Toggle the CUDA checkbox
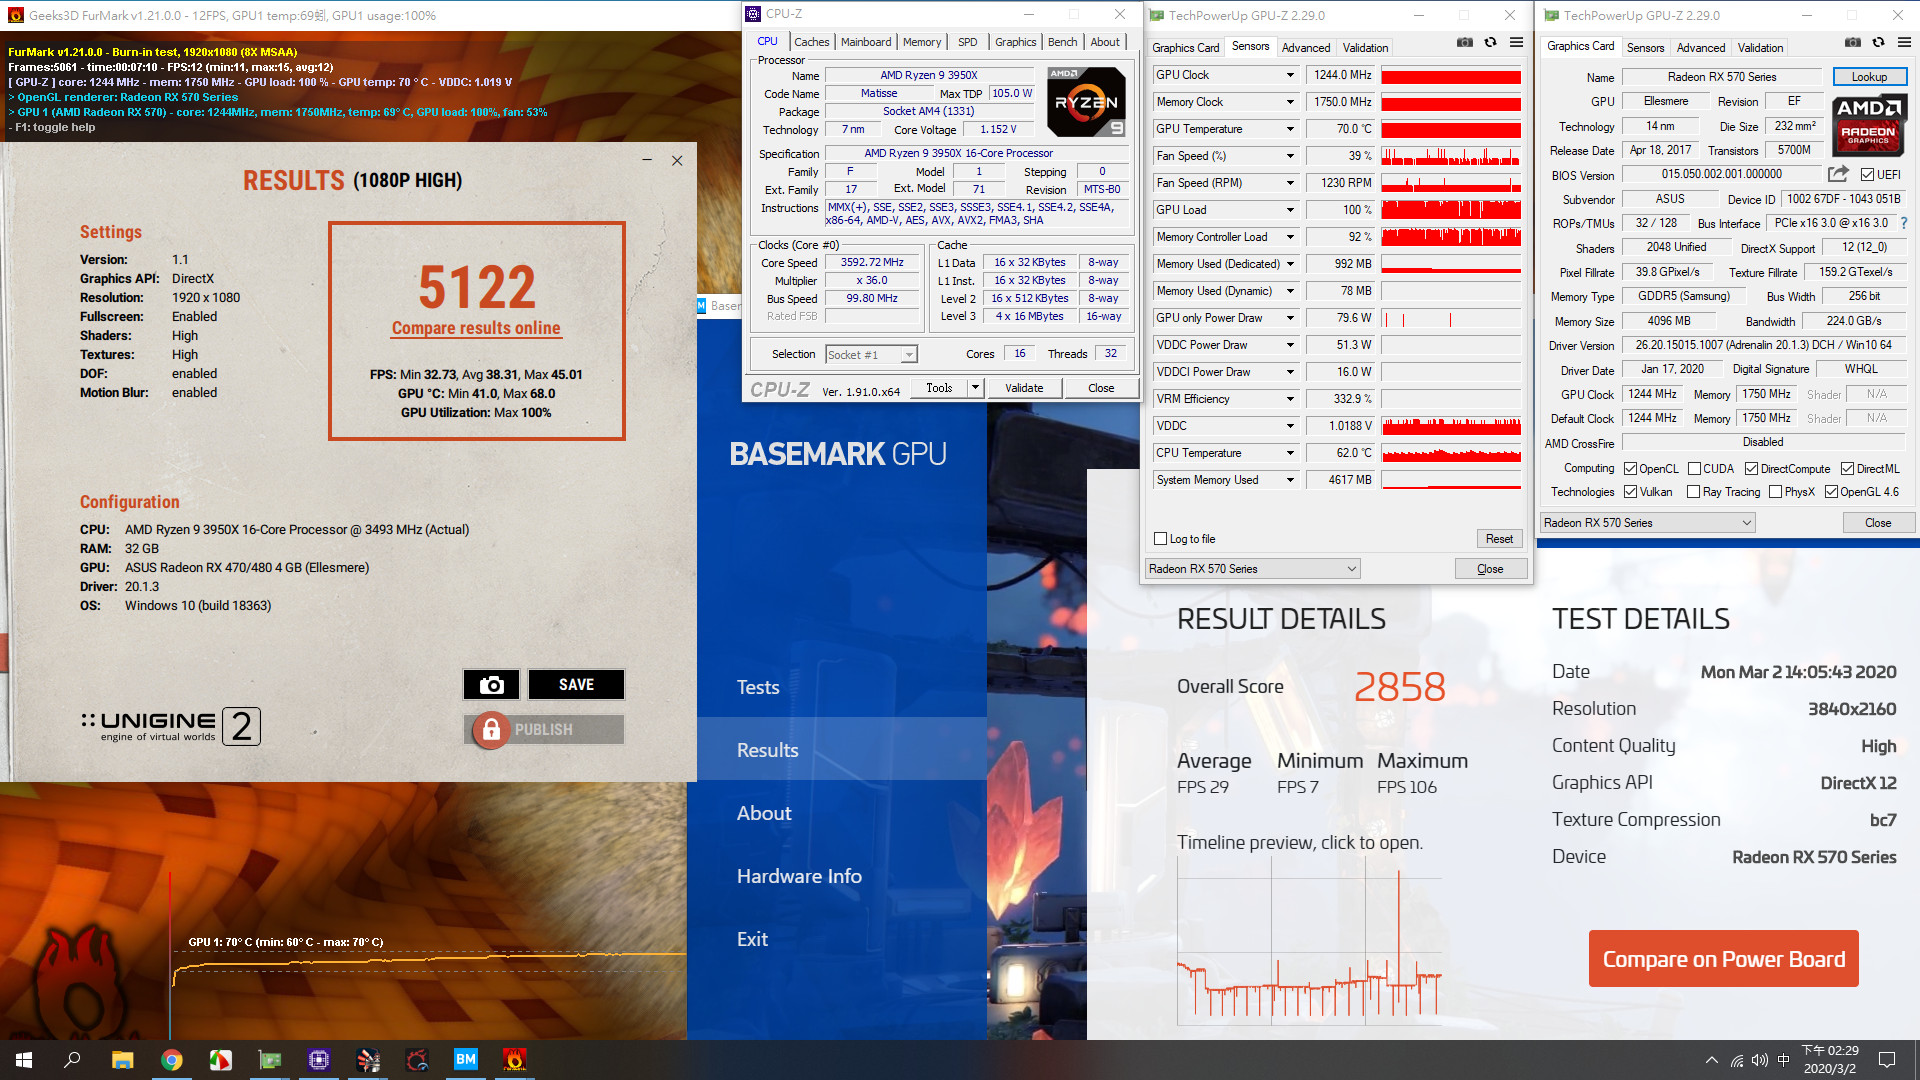The image size is (1920, 1080). point(1694,469)
